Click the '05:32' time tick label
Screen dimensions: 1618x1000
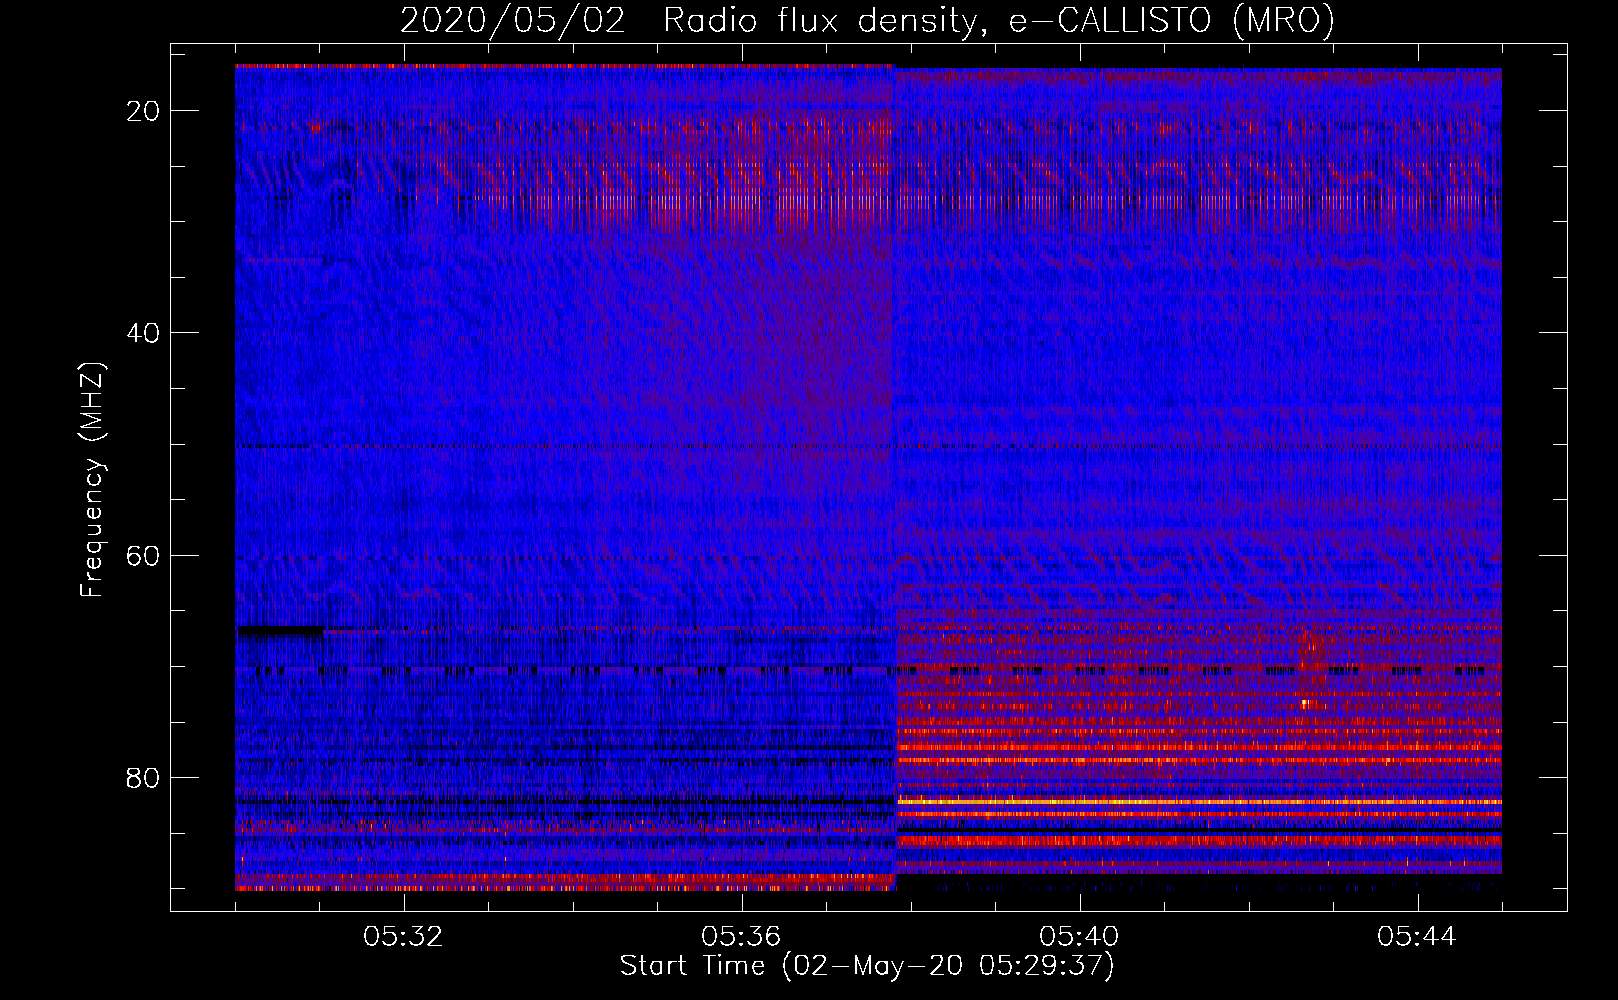coord(403,937)
